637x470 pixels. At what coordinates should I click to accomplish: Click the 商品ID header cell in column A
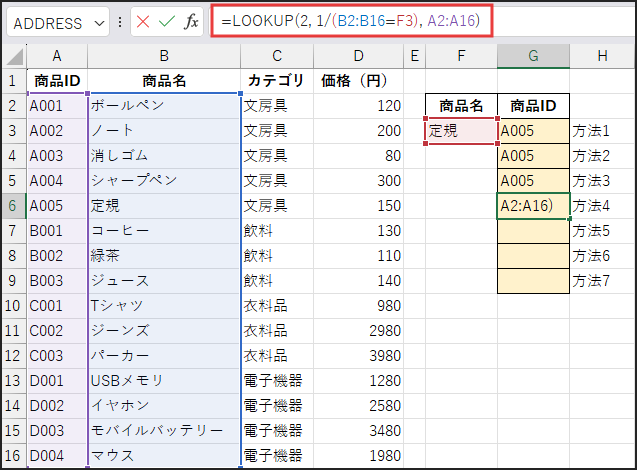pos(57,81)
